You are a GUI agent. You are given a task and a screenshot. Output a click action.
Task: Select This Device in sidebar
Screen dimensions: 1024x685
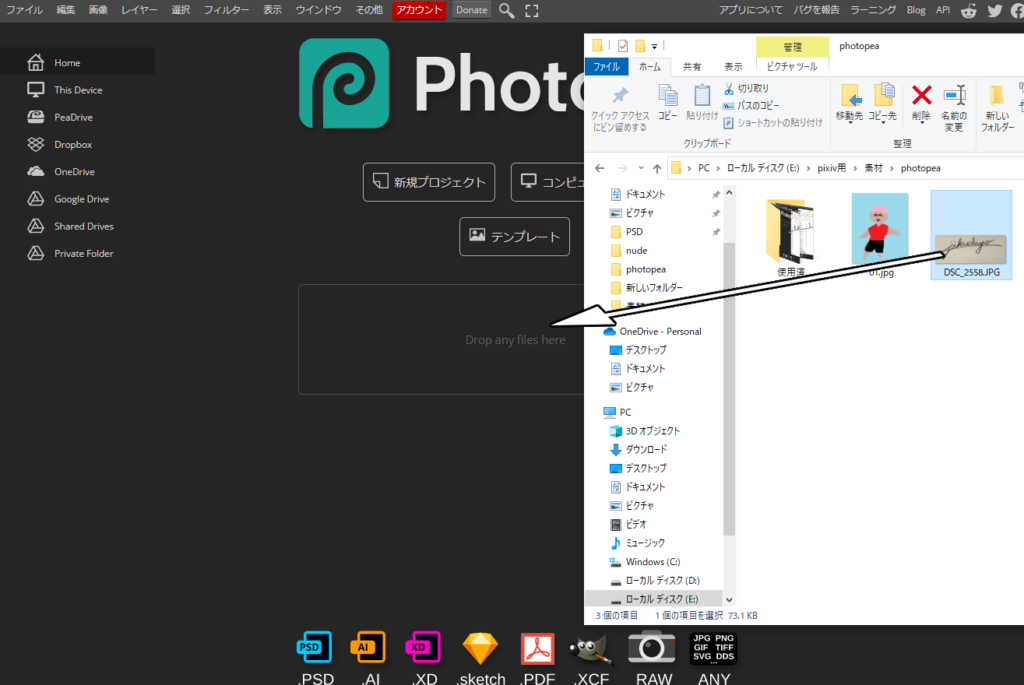pyautogui.click(x=77, y=90)
